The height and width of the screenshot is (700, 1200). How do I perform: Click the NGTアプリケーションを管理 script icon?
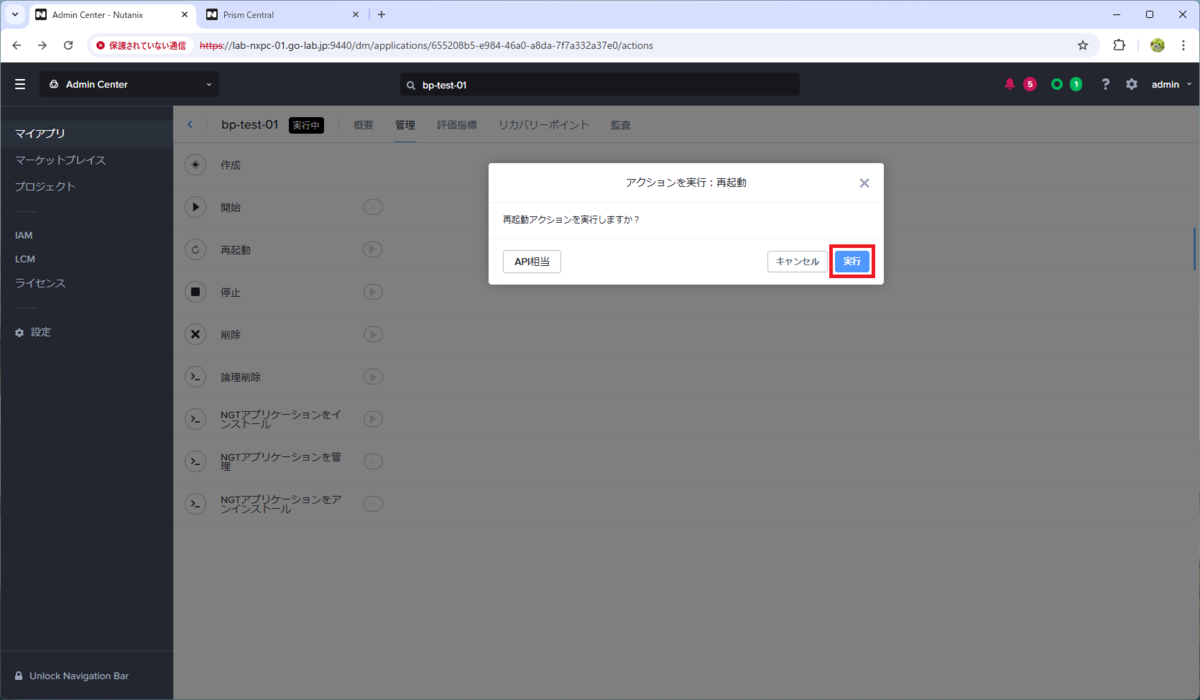coord(196,461)
